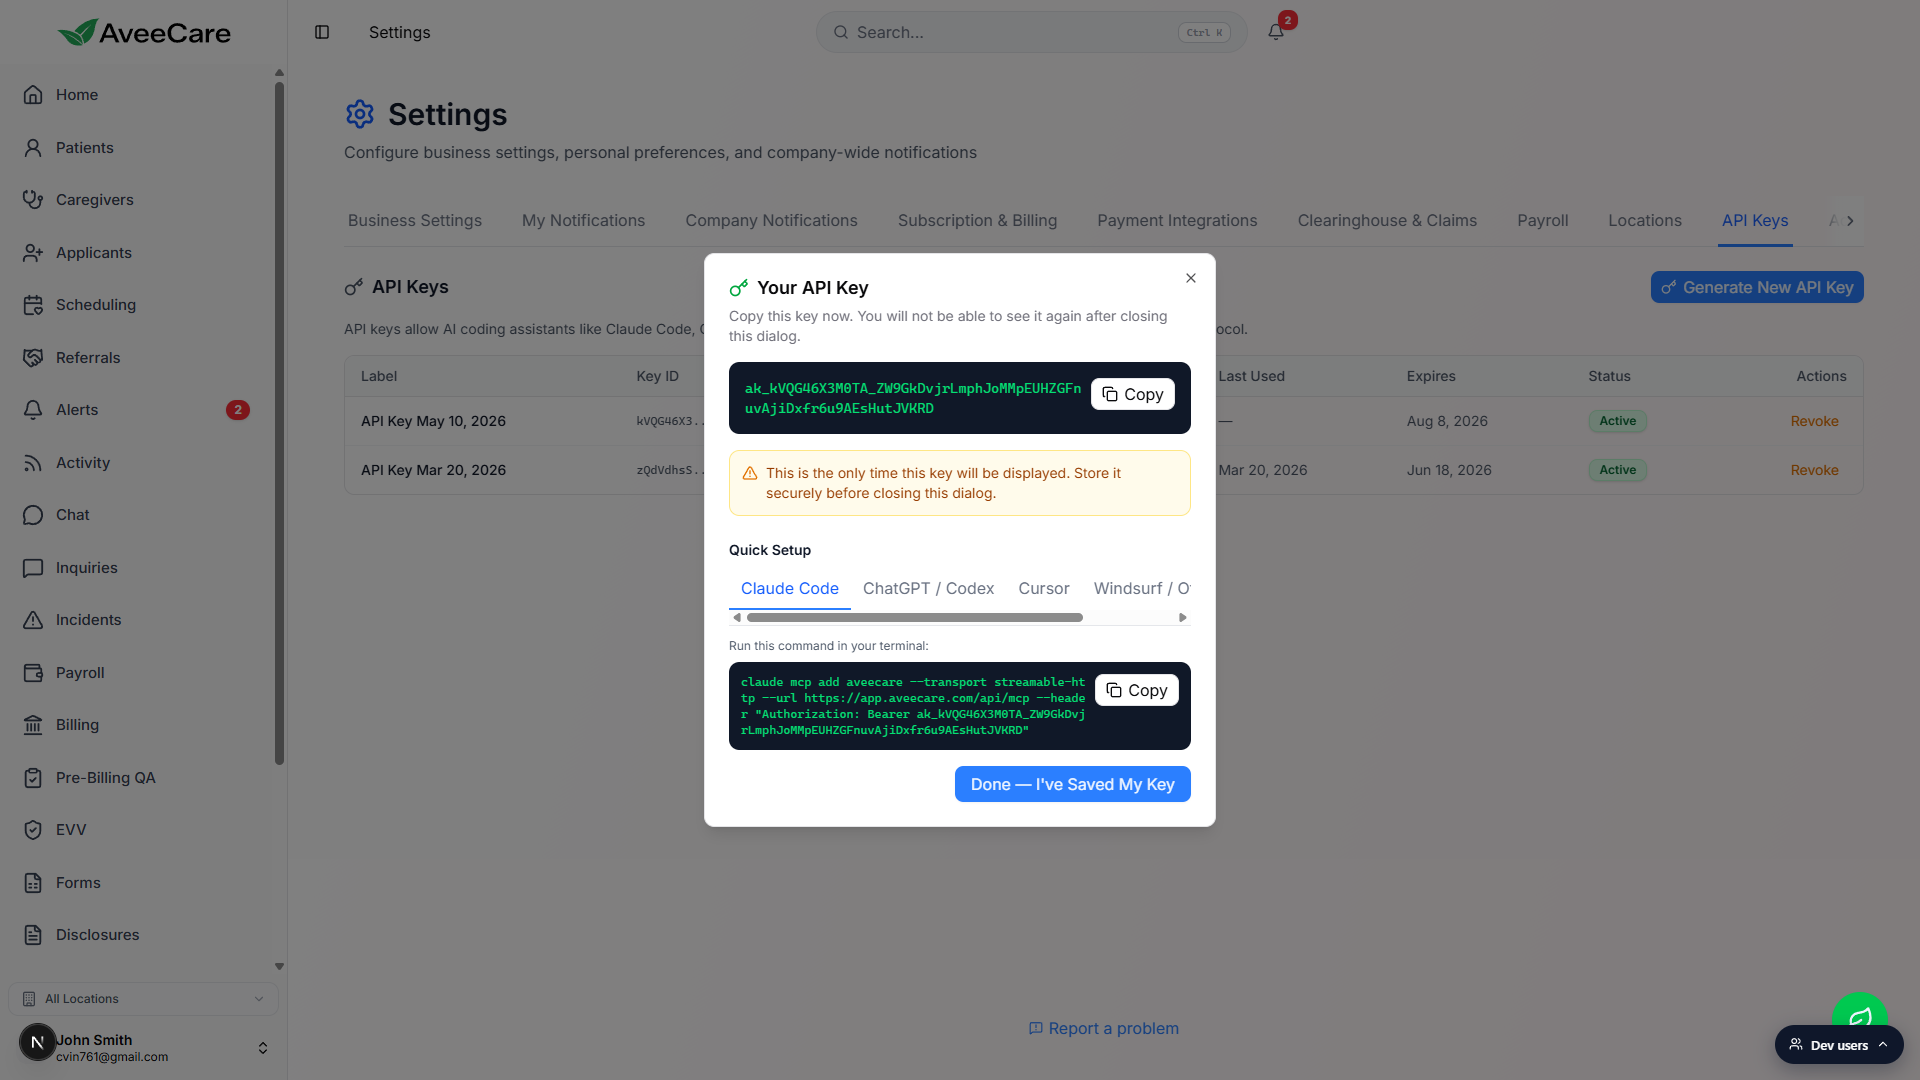Switch to Business Settings tab
Image resolution: width=1920 pixels, height=1080 pixels.
coord(415,220)
